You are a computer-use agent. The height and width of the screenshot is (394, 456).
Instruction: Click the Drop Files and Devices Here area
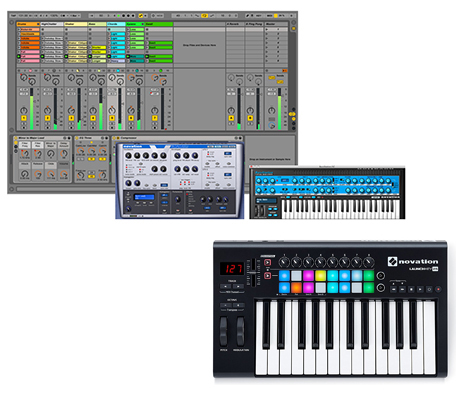click(199, 45)
